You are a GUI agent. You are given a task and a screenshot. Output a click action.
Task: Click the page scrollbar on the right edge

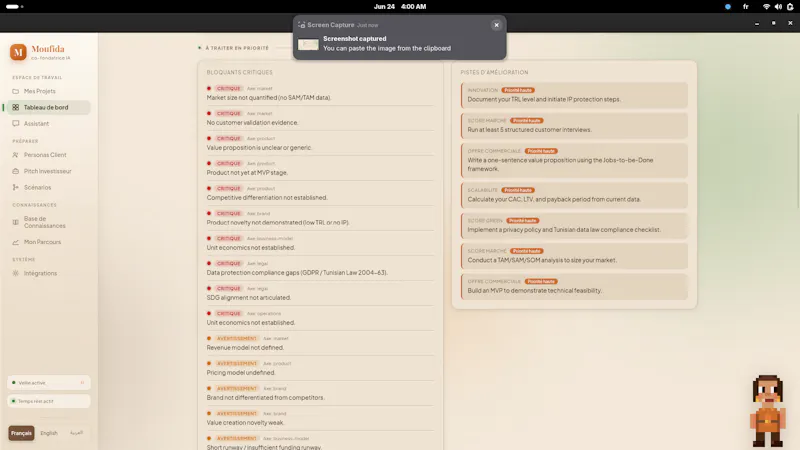(797, 160)
